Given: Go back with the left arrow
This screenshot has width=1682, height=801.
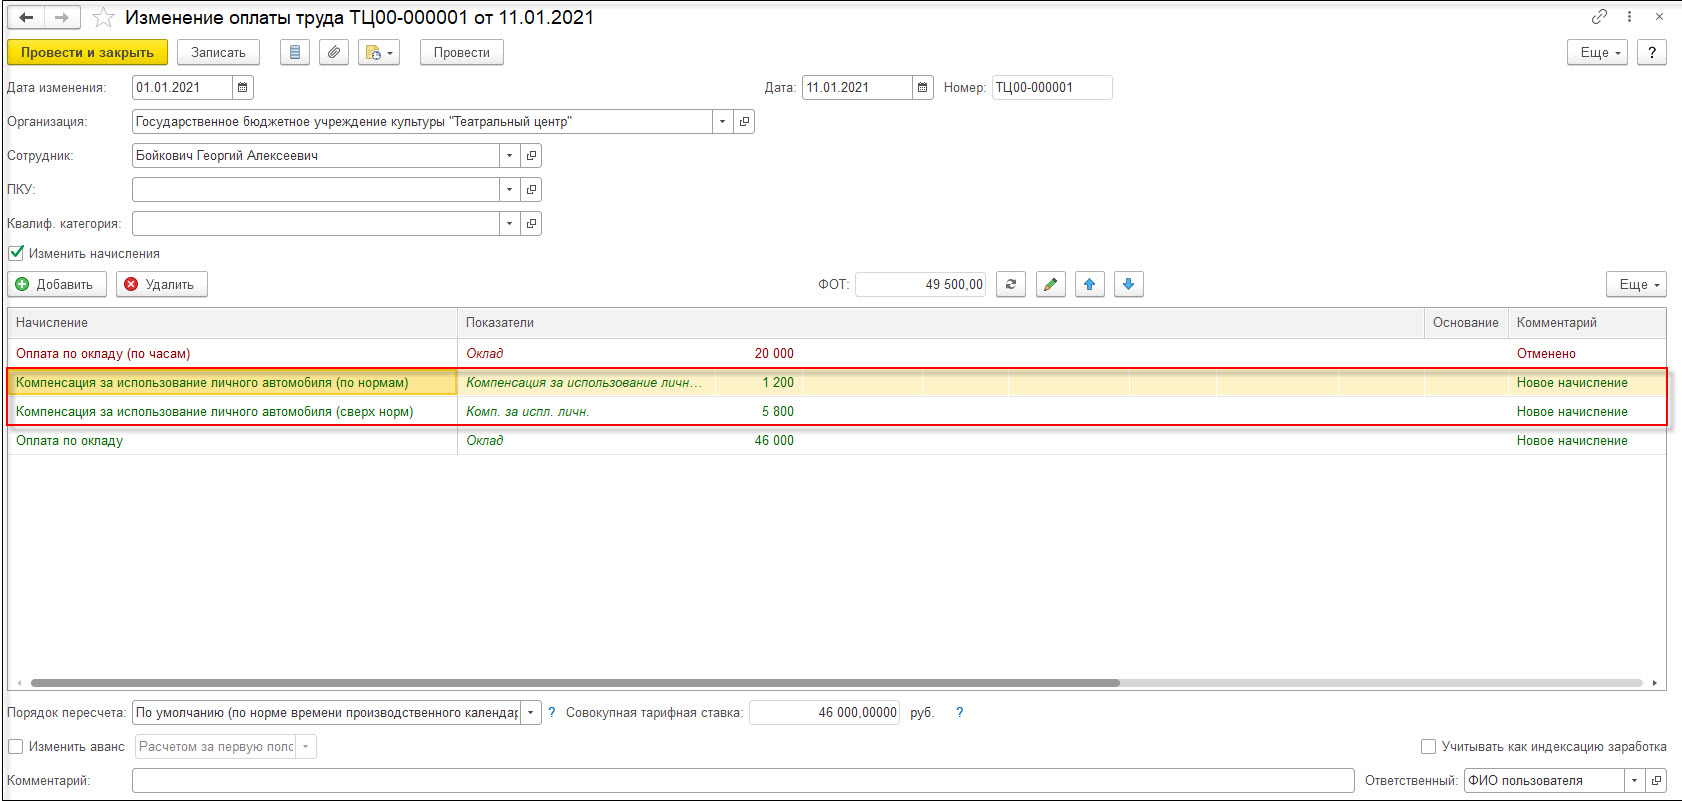Looking at the screenshot, I should tap(26, 17).
